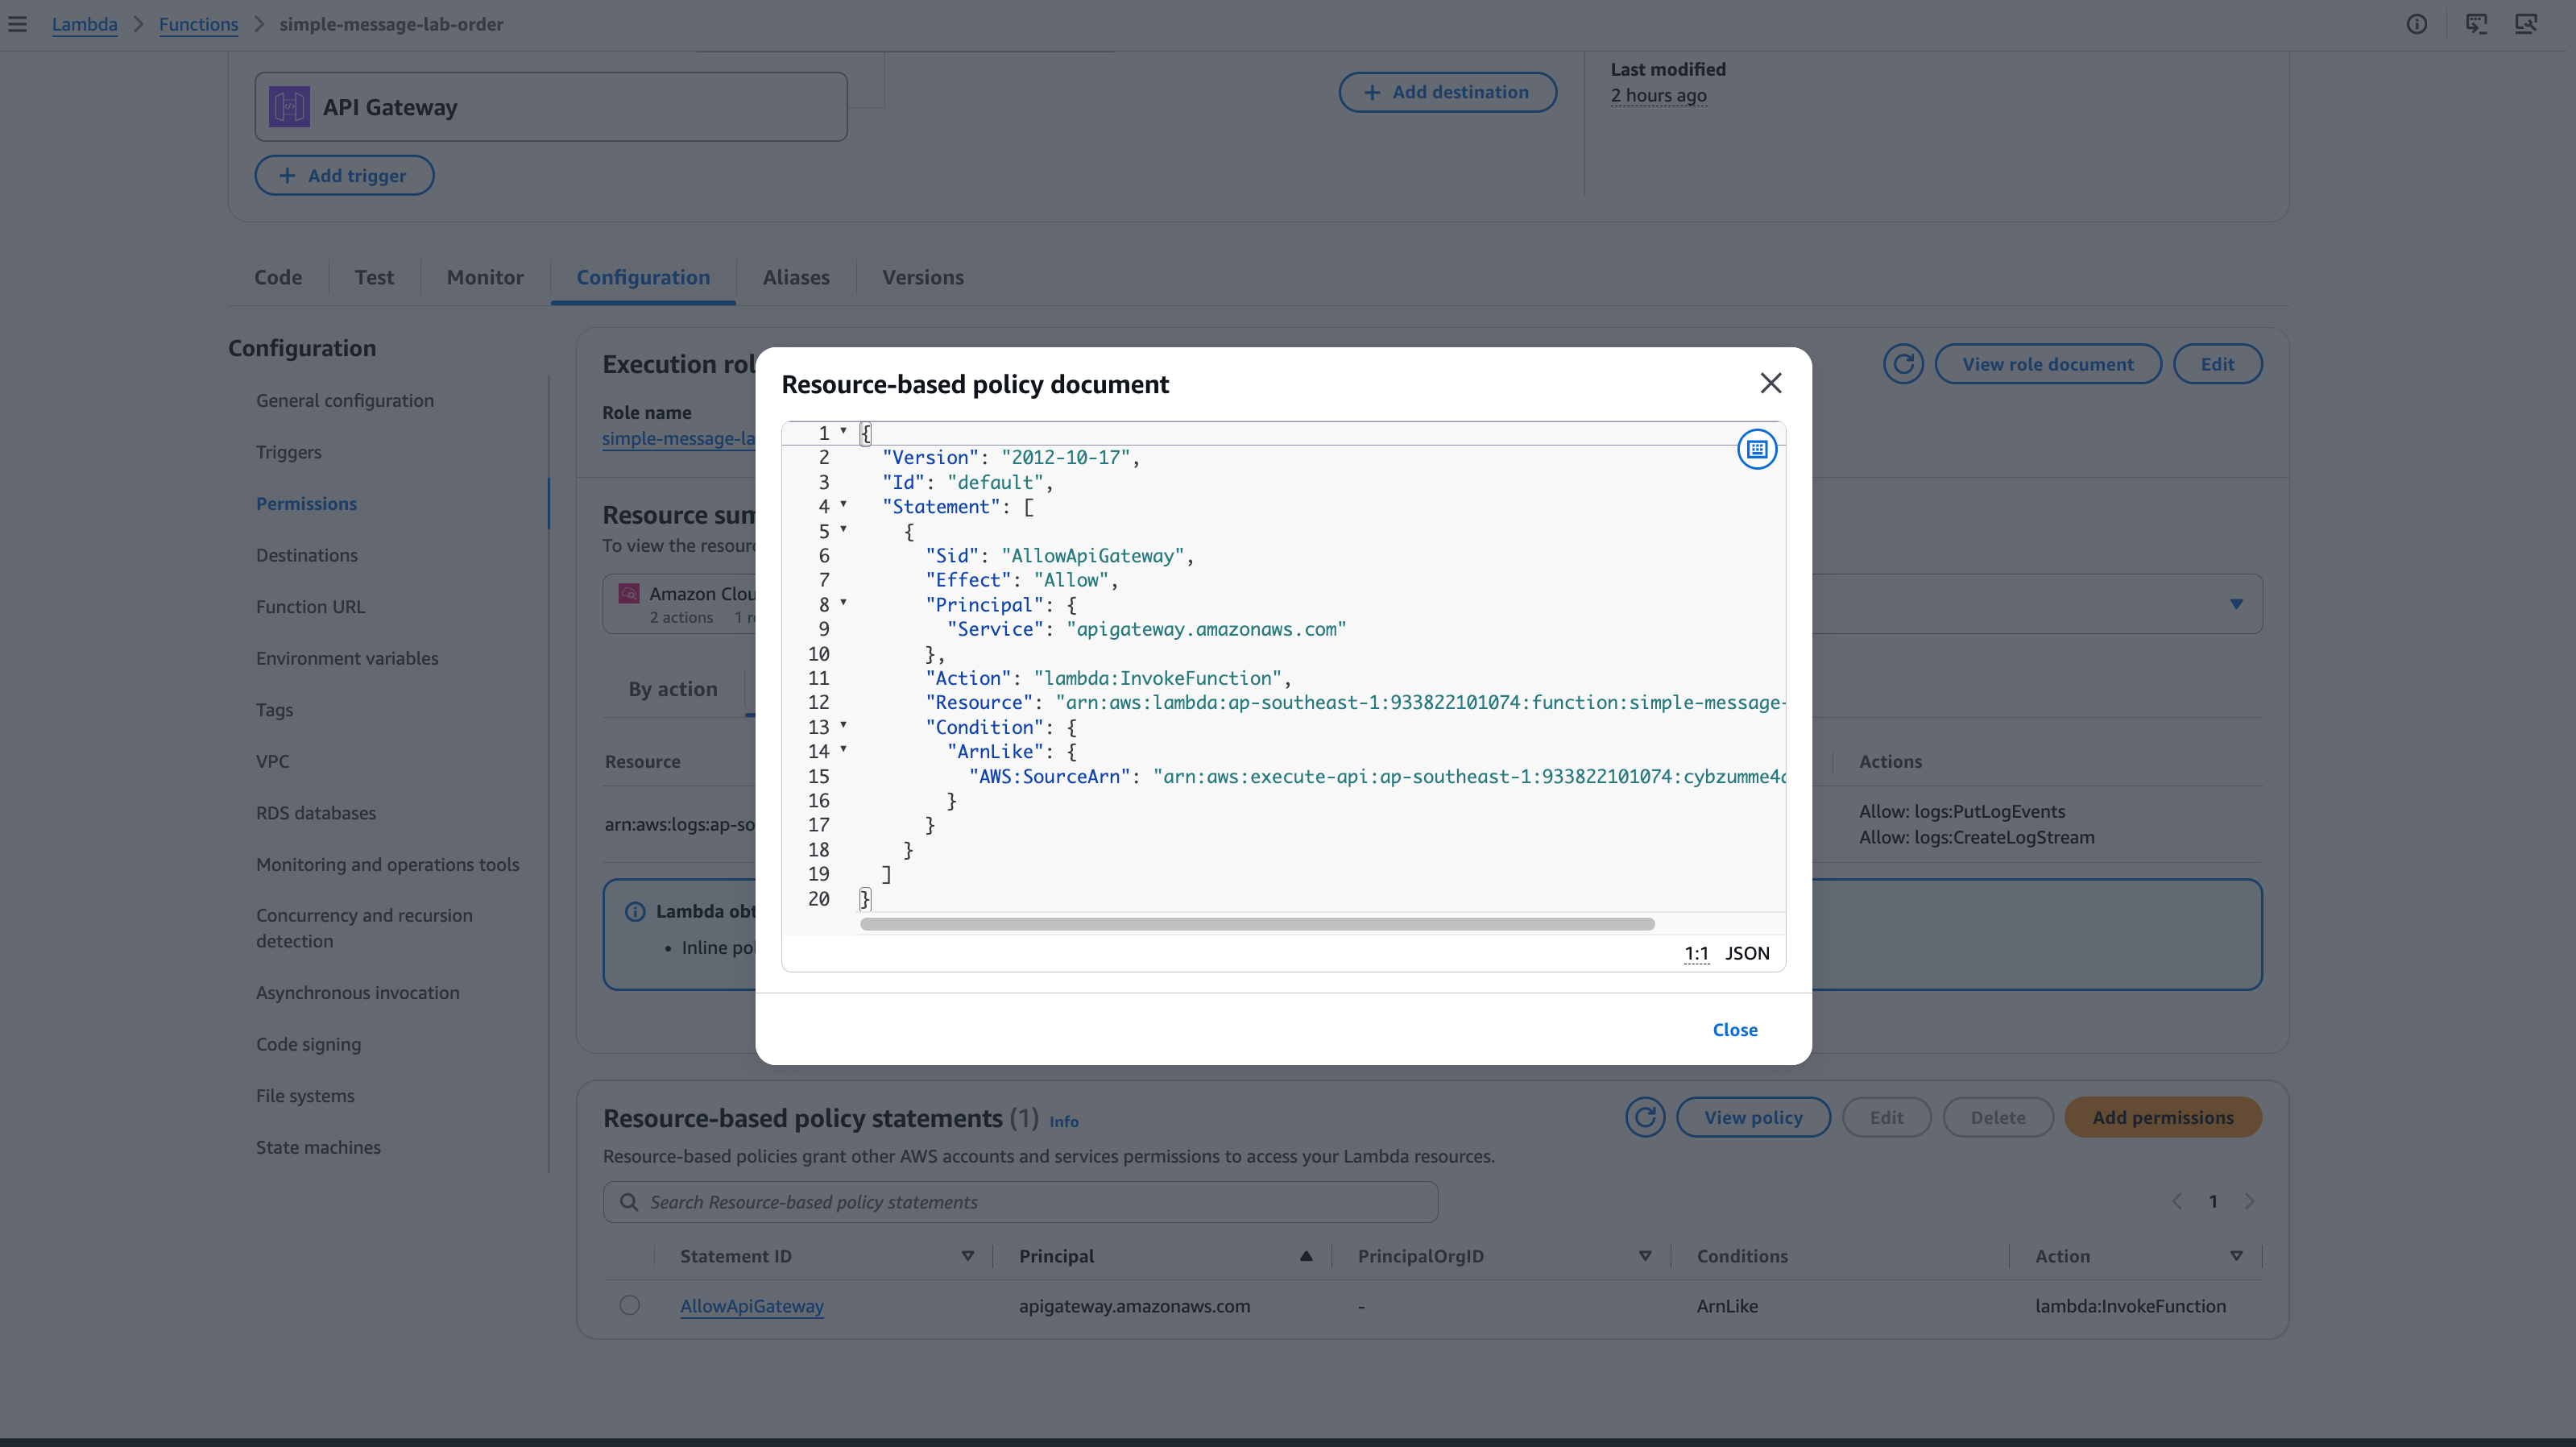Refresh the execution role section
This screenshot has width=2576, height=1447.
coord(1903,364)
